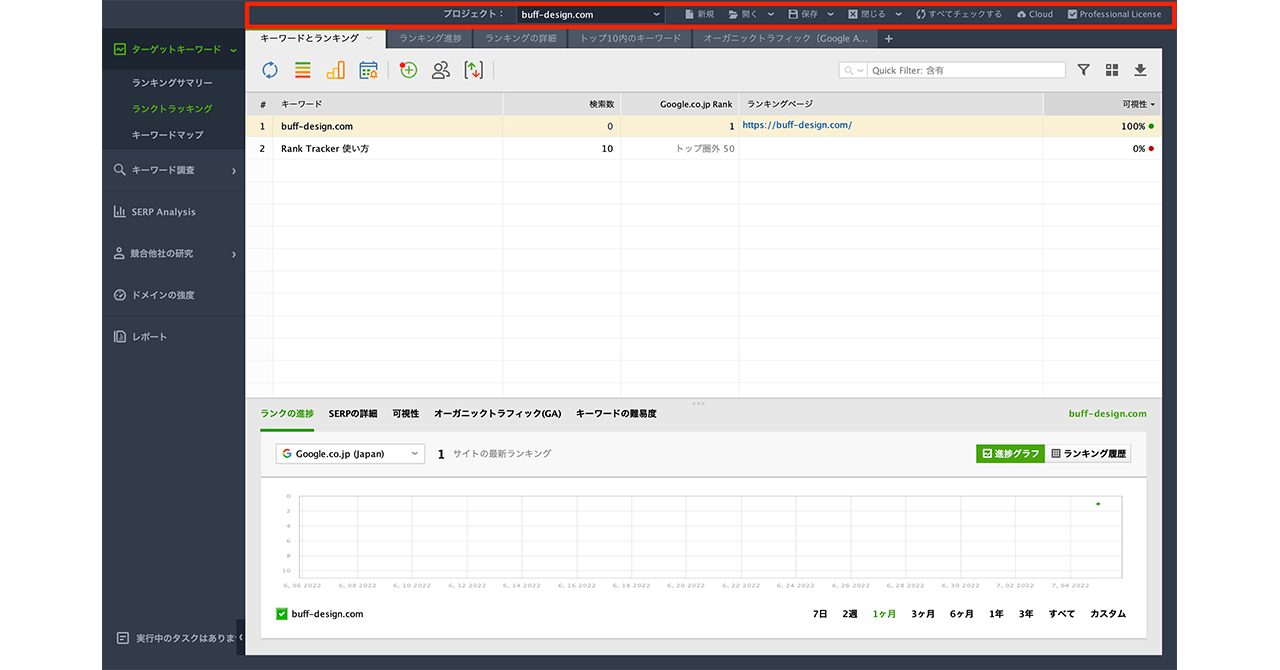
Task: Open the calendar scheduler icon with bell
Action: [368, 70]
